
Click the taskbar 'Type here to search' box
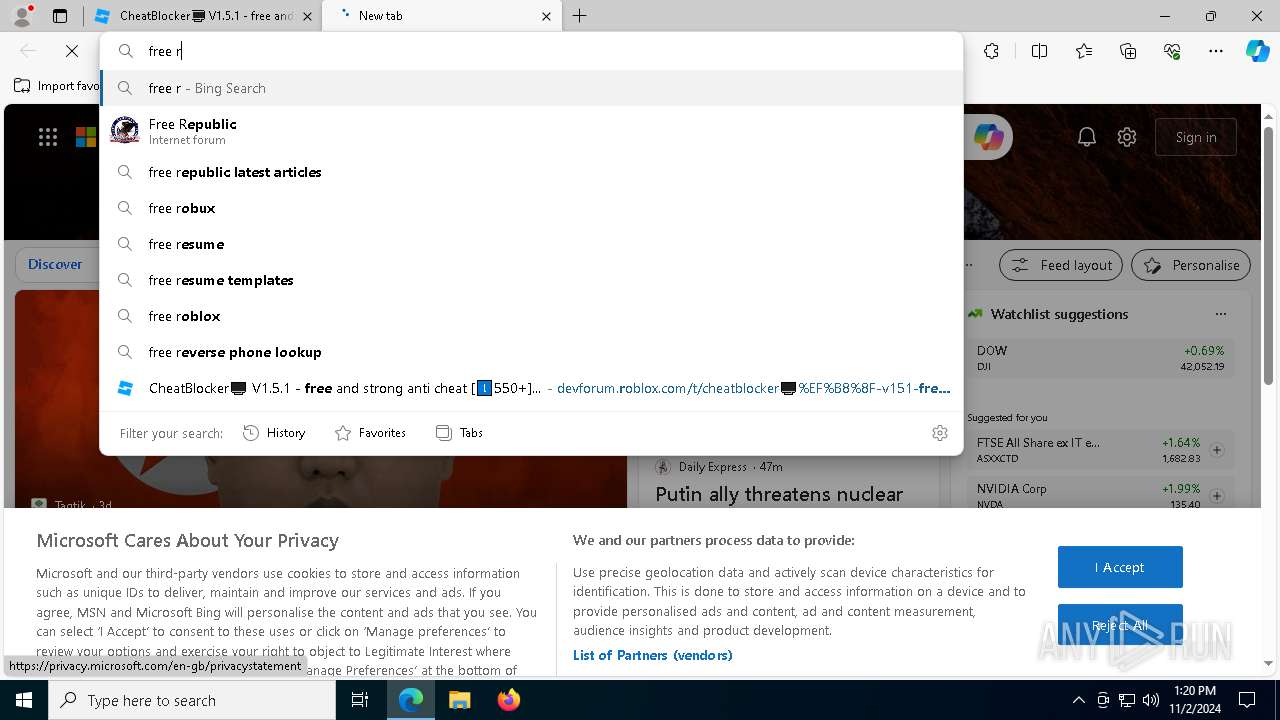click(x=192, y=700)
